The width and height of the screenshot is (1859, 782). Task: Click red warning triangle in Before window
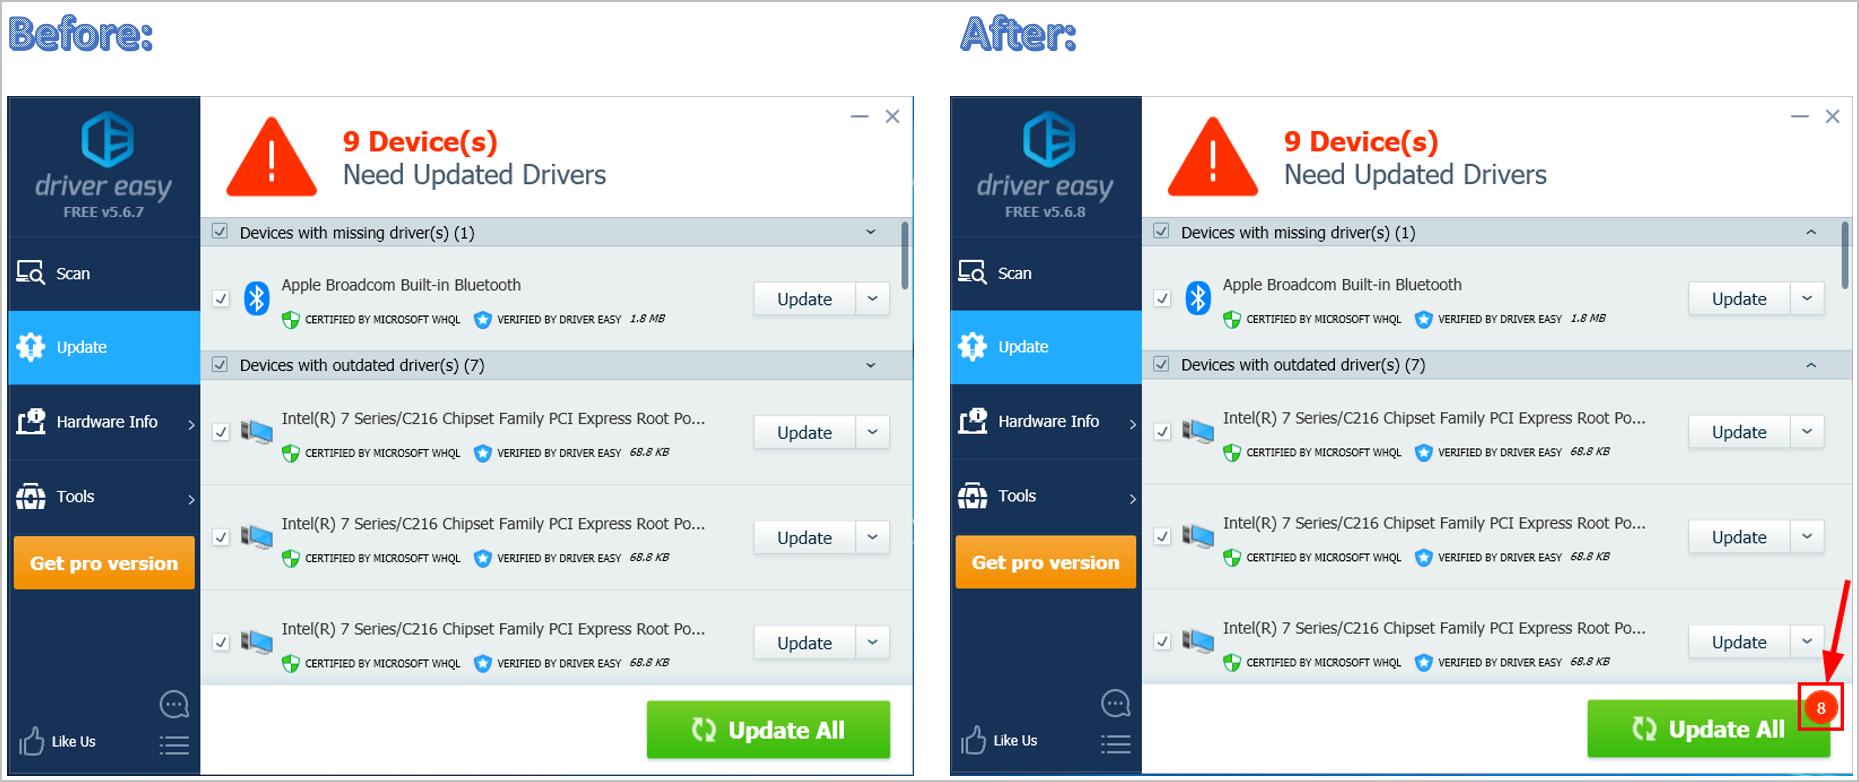271,157
